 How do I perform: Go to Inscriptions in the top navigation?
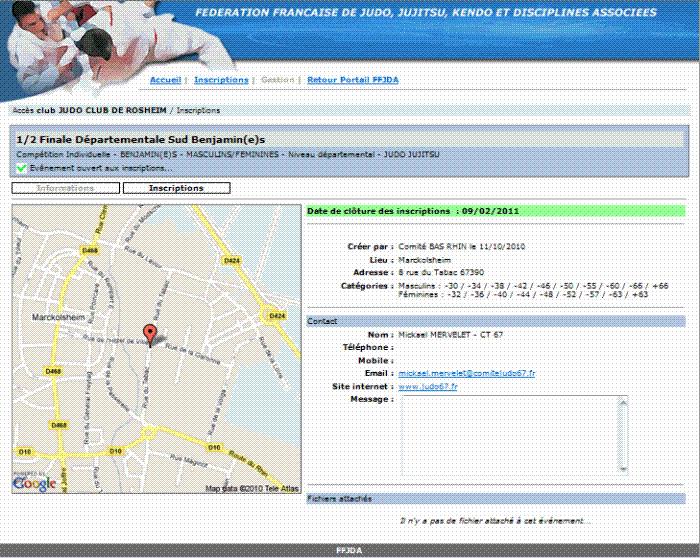tap(221, 79)
